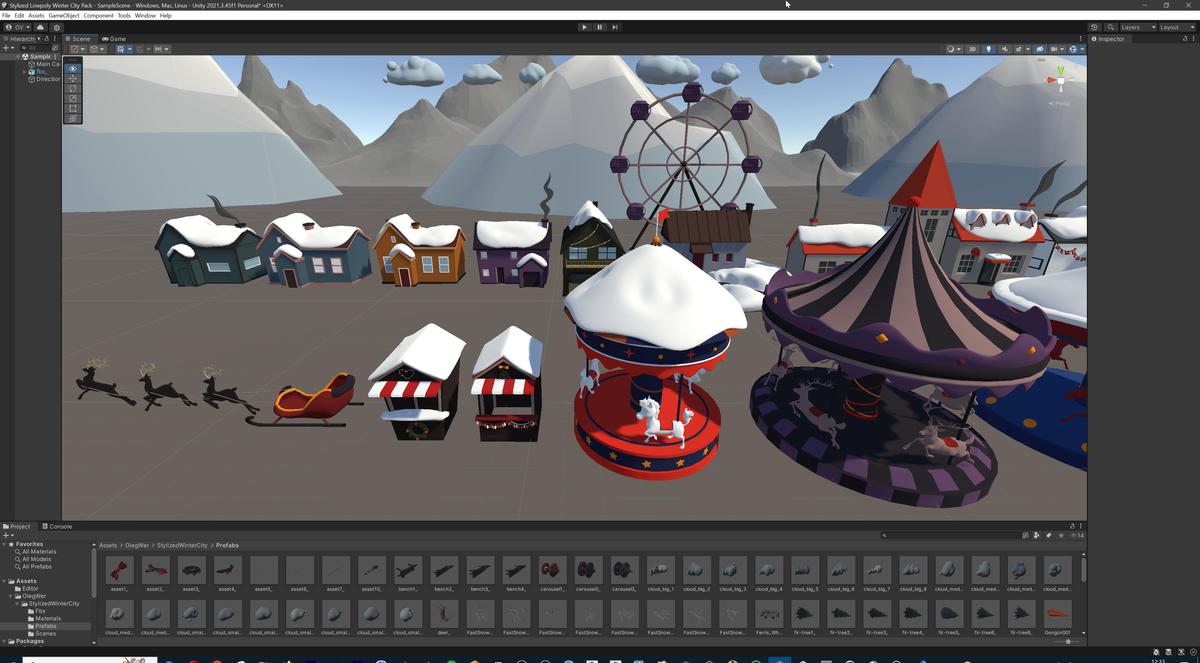Select All Materials favorite search
Screen dimensions: 1200x663
[x=39, y=551]
